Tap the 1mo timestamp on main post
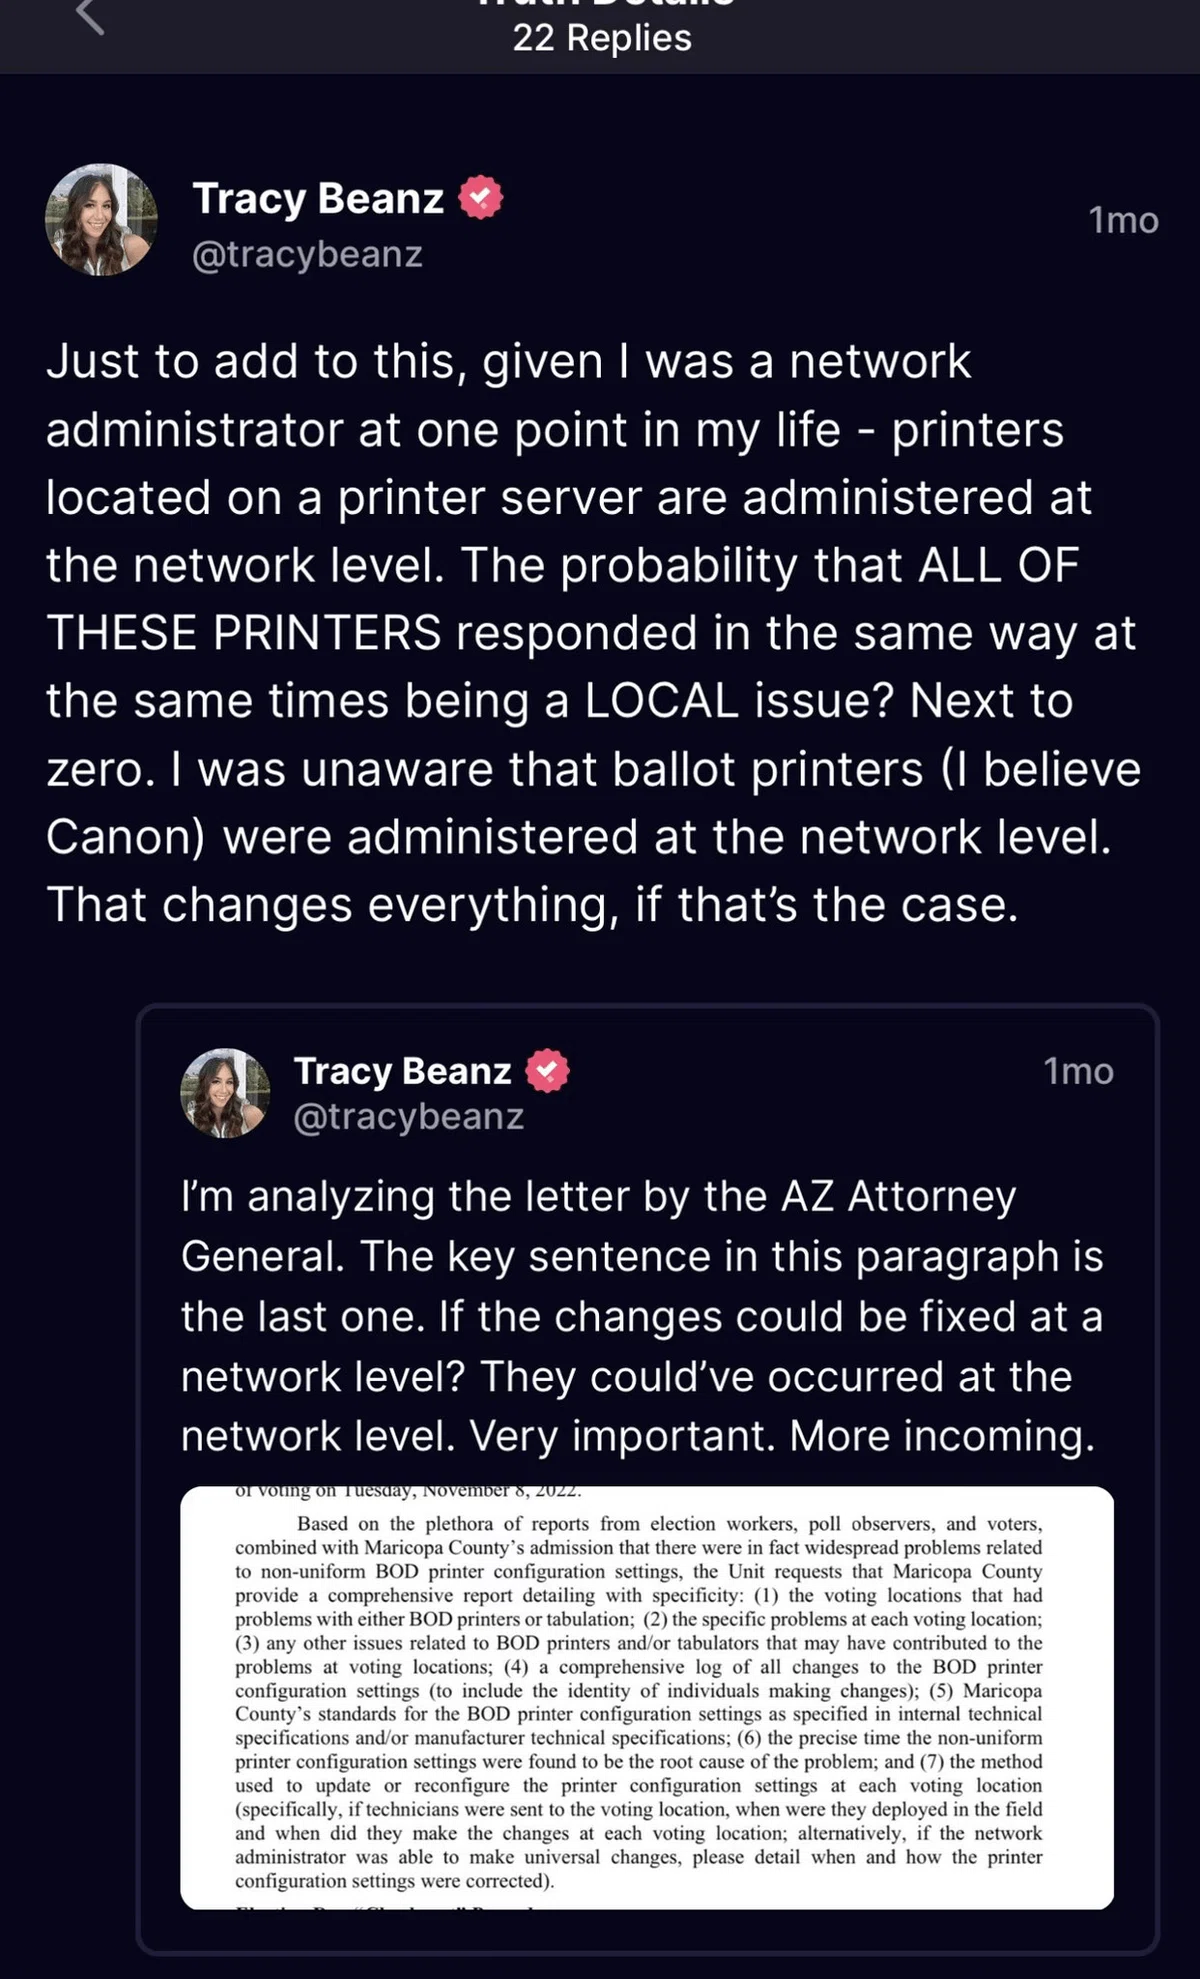Image resolution: width=1200 pixels, height=1979 pixels. 1123,220
